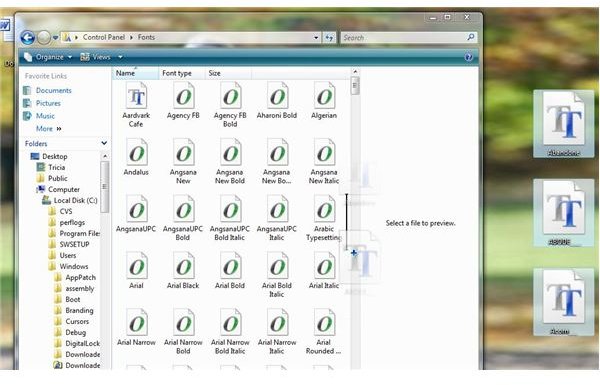Select the Arial Narrow font icon

(136, 323)
